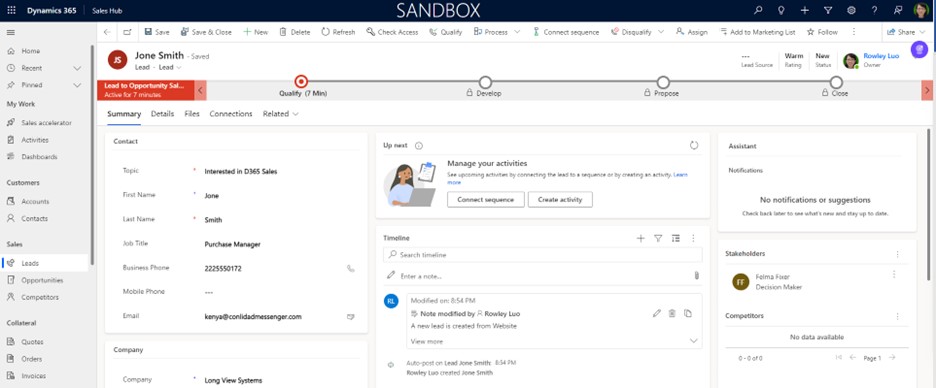Delete the lead record
The width and height of the screenshot is (936, 388).
pos(295,32)
